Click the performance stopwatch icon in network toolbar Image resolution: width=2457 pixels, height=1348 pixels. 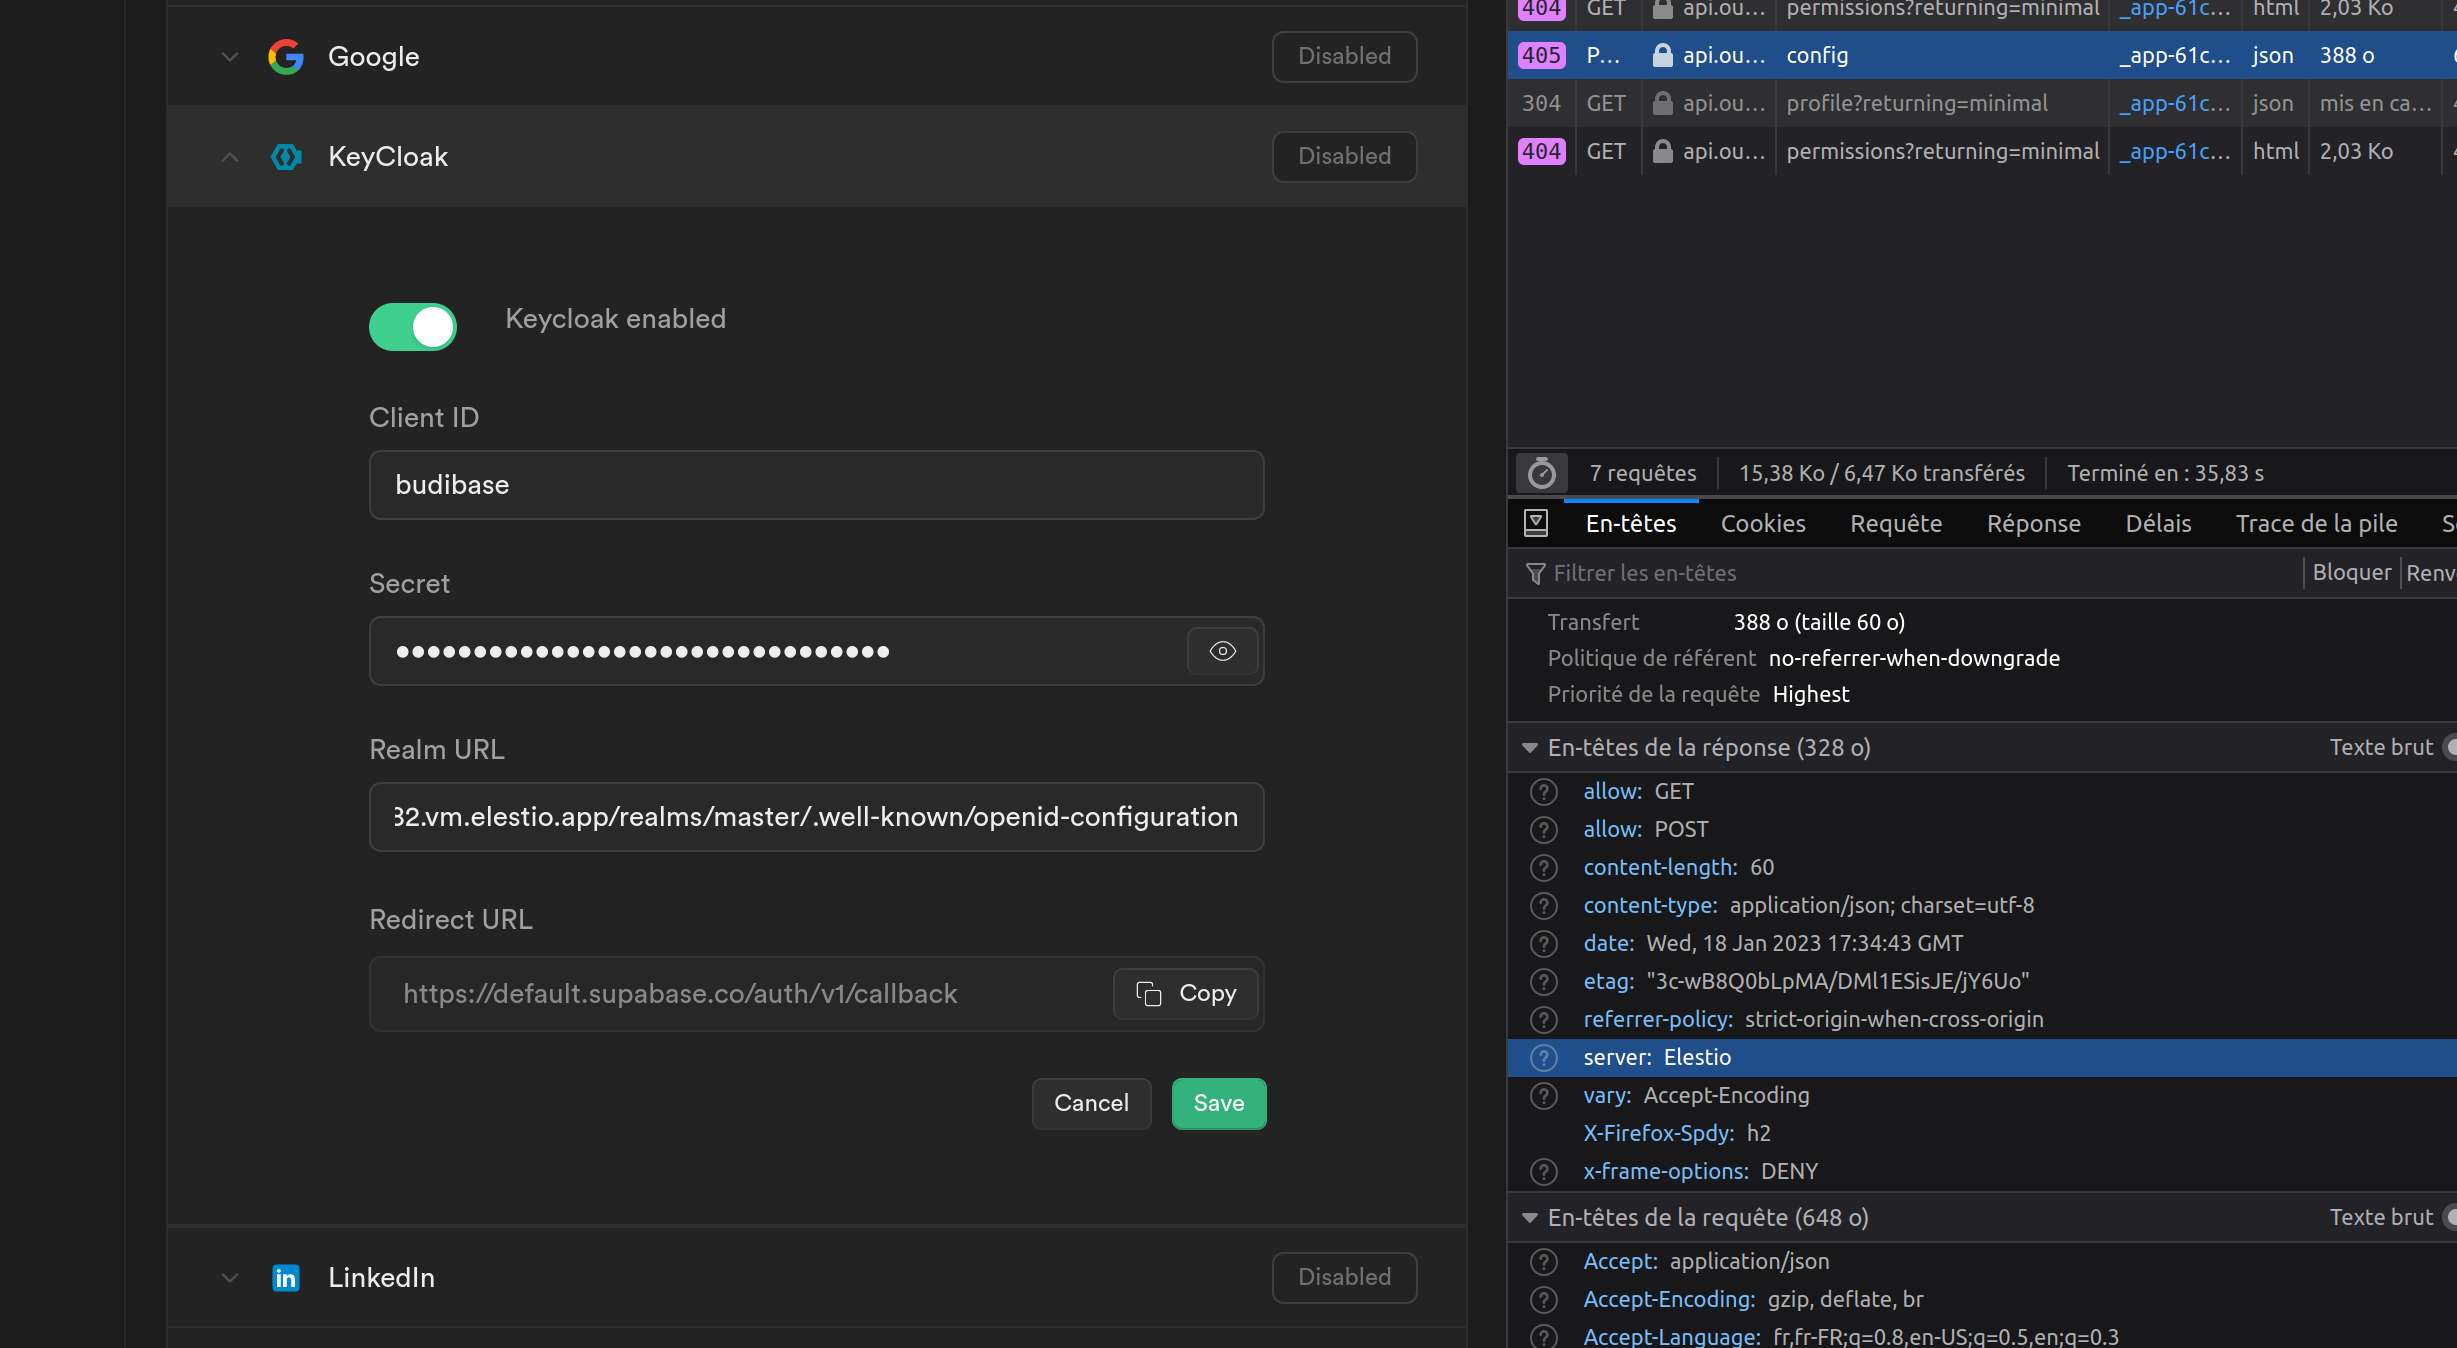coord(1541,473)
